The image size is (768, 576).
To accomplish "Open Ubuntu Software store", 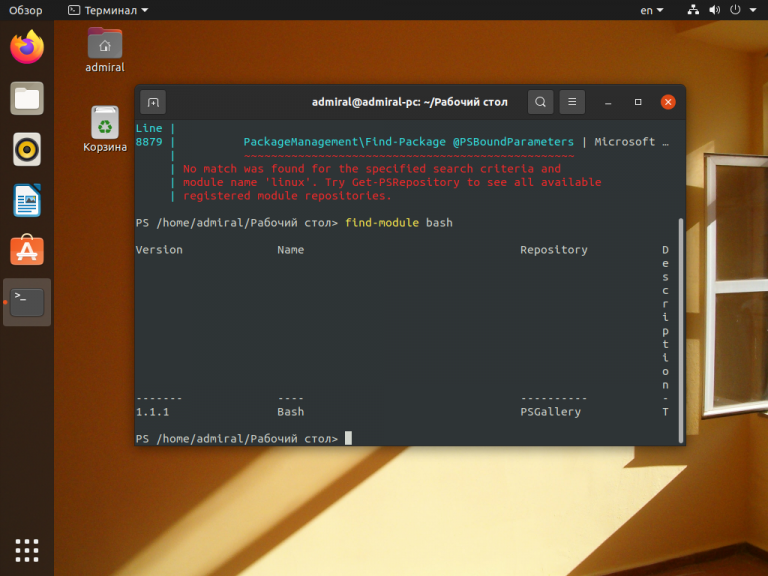I will [27, 251].
